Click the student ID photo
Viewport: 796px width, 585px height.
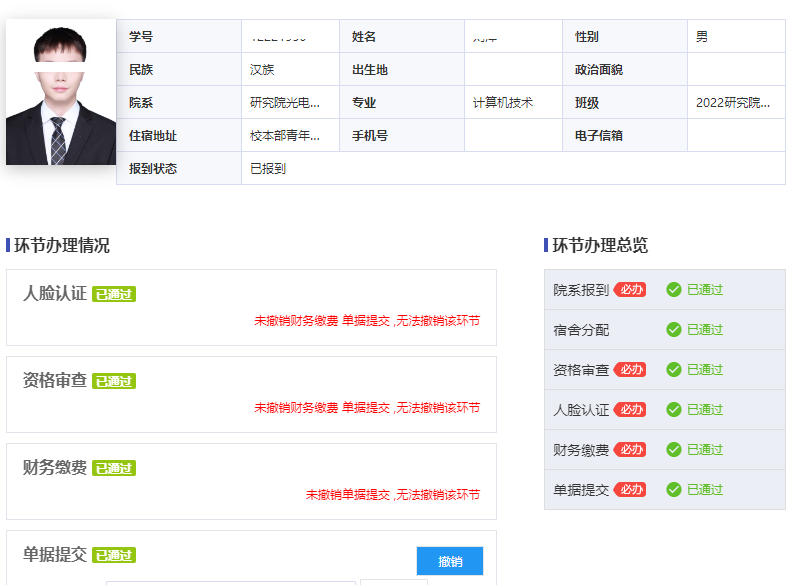click(x=61, y=93)
